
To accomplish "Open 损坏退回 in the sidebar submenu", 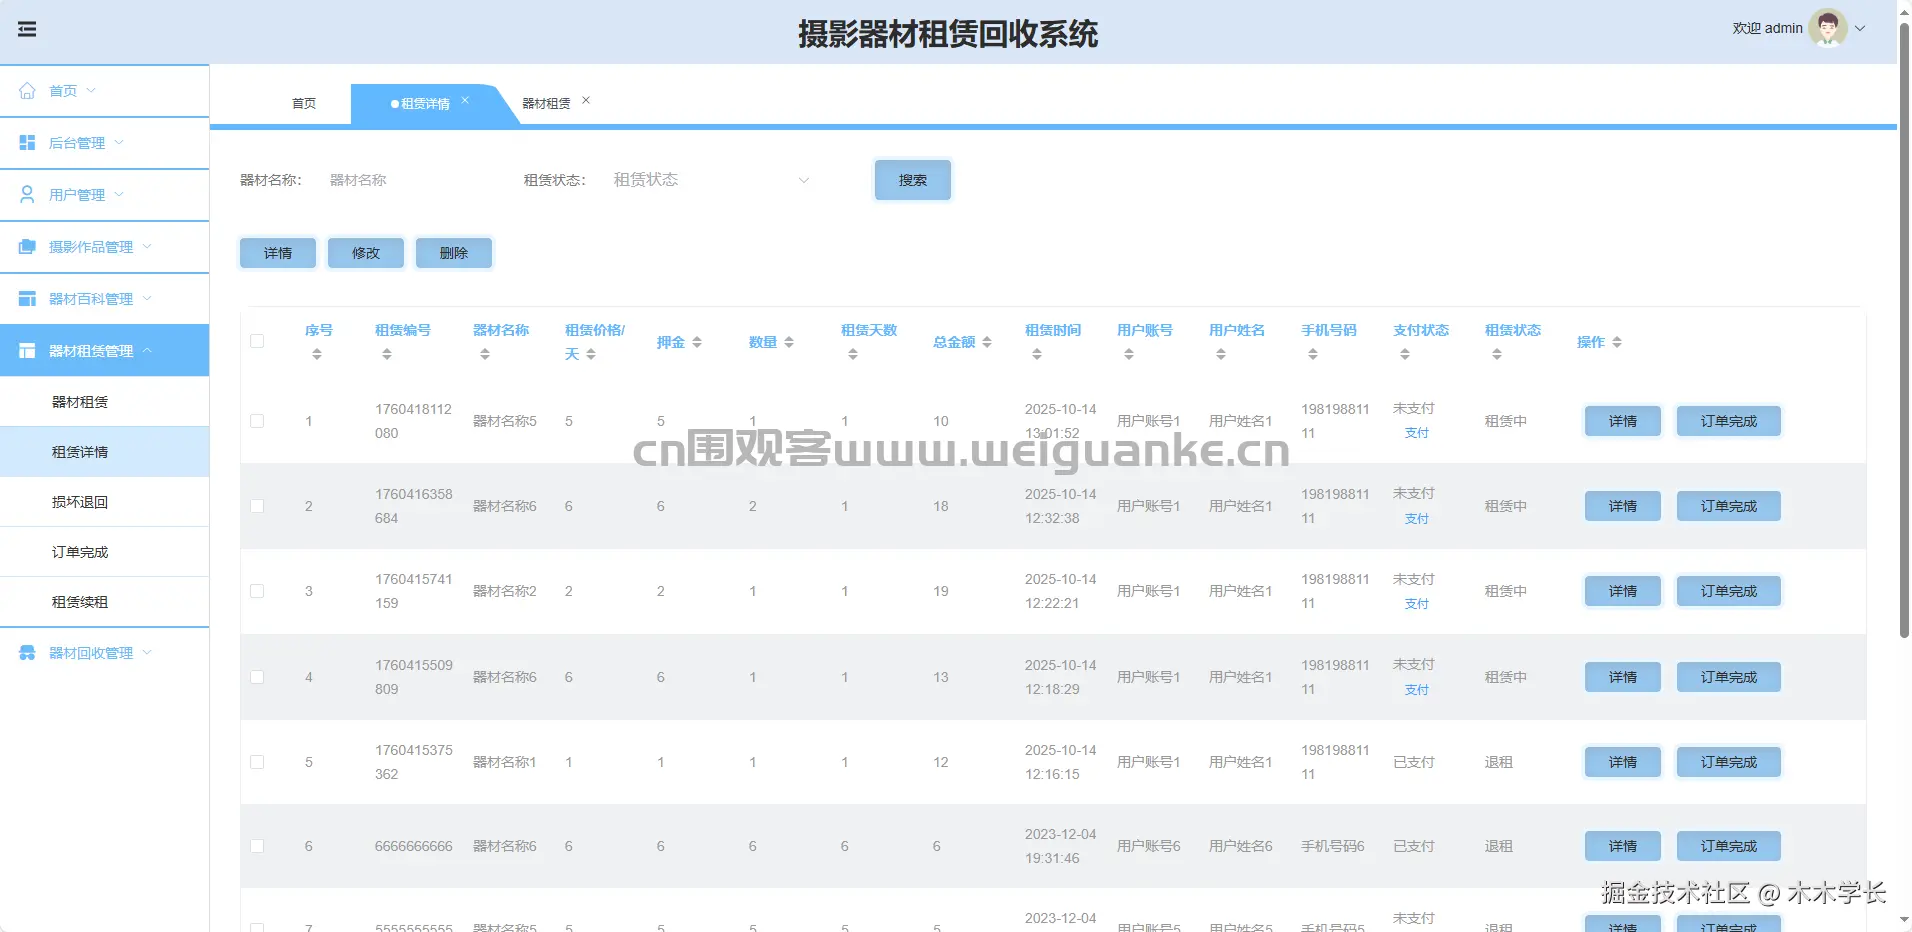I will [x=105, y=502].
